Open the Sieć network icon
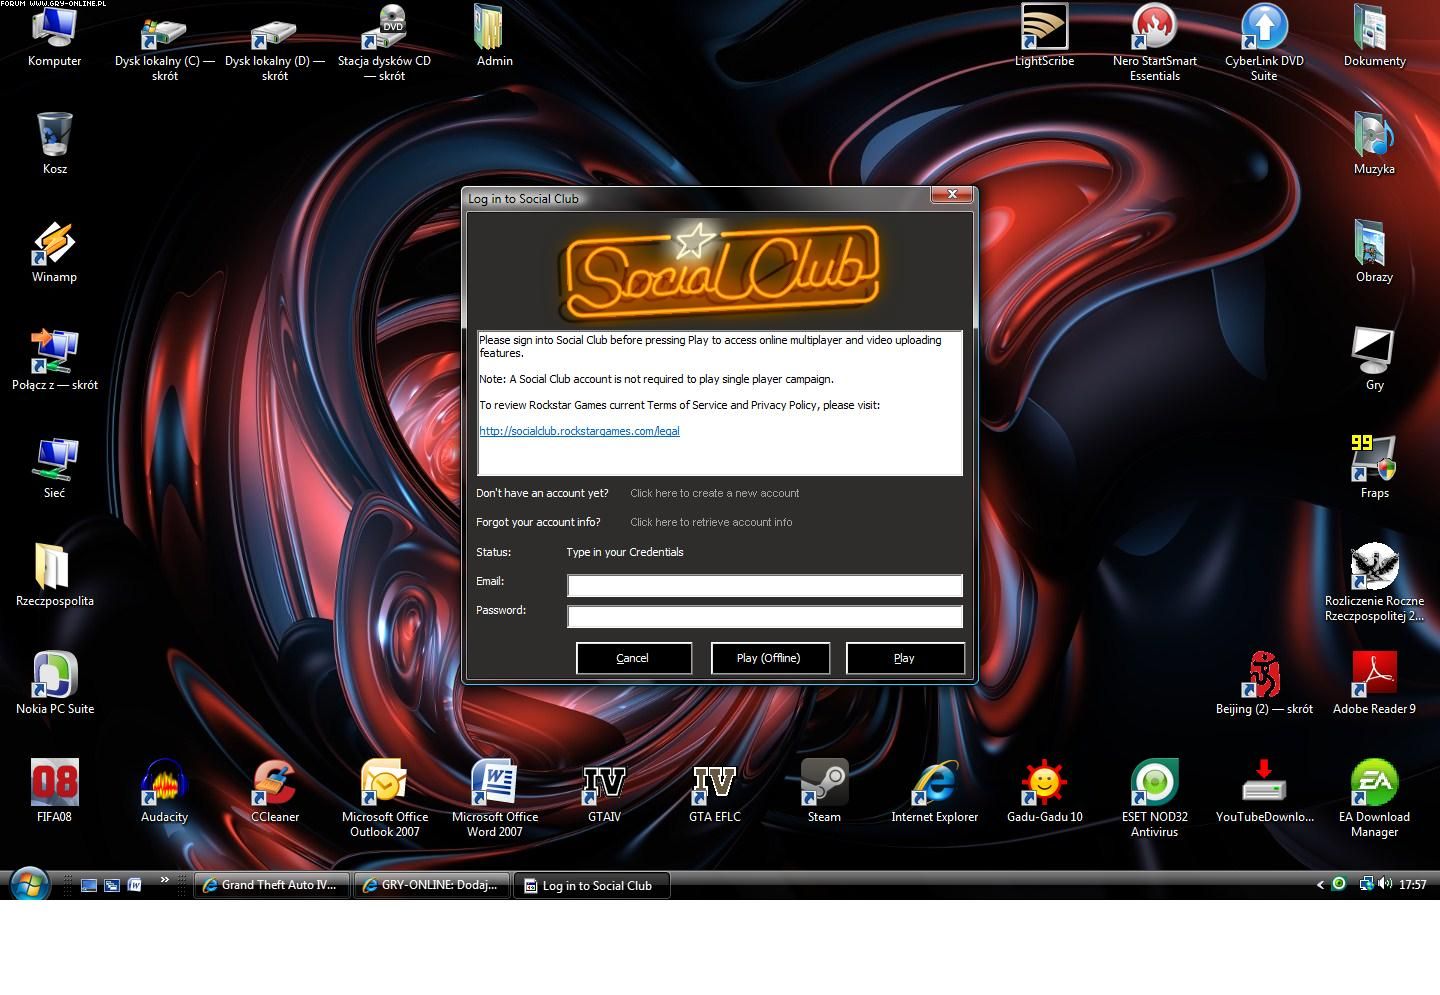1440x995 pixels. pos(54,467)
